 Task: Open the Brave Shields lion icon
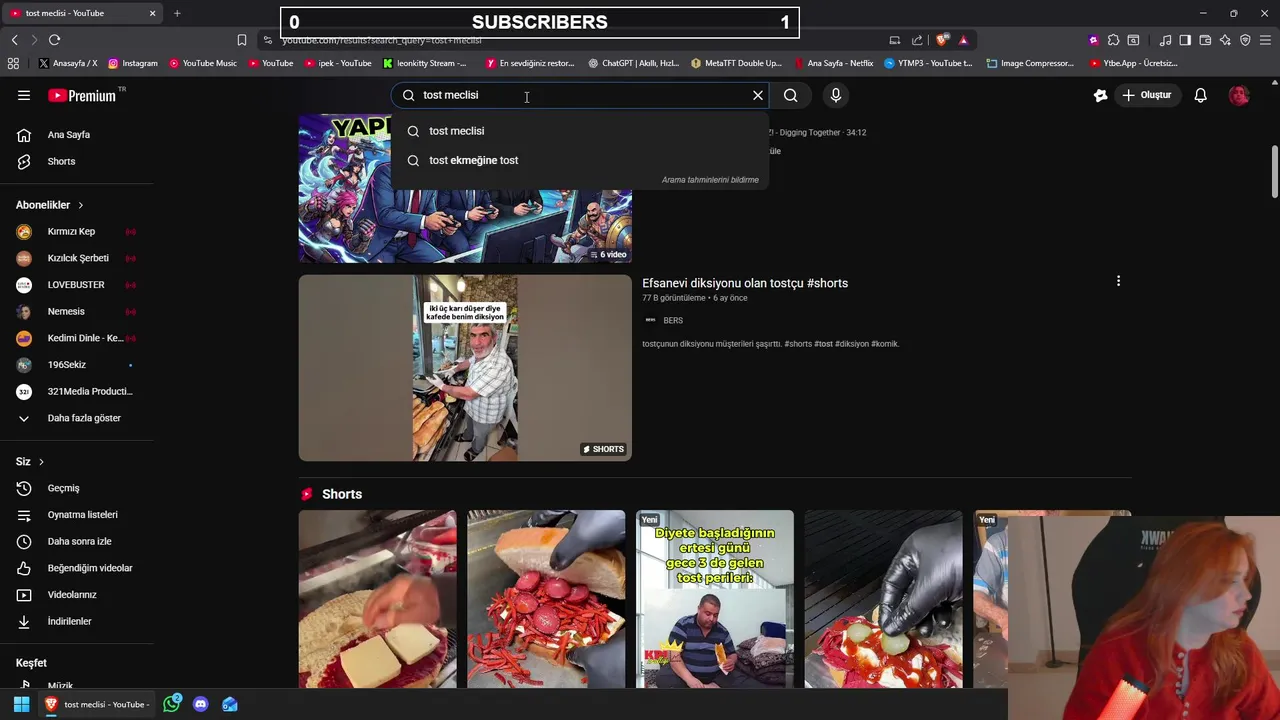tap(942, 40)
